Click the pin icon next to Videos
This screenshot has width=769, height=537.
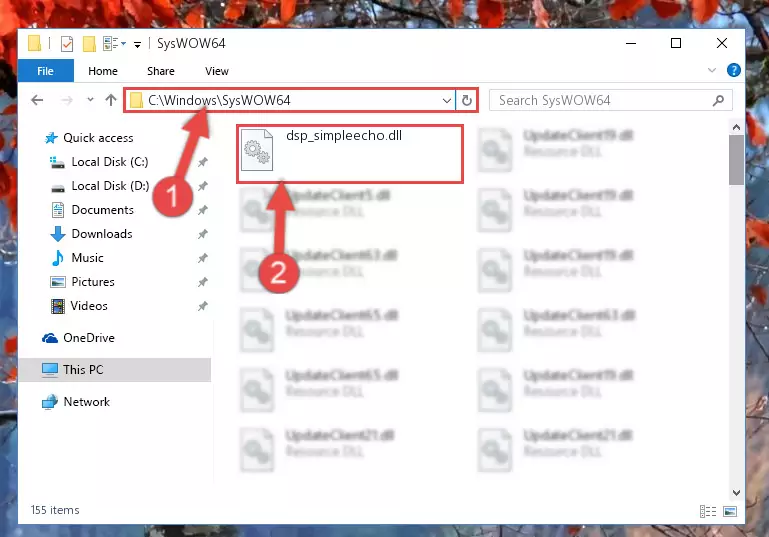tap(203, 306)
